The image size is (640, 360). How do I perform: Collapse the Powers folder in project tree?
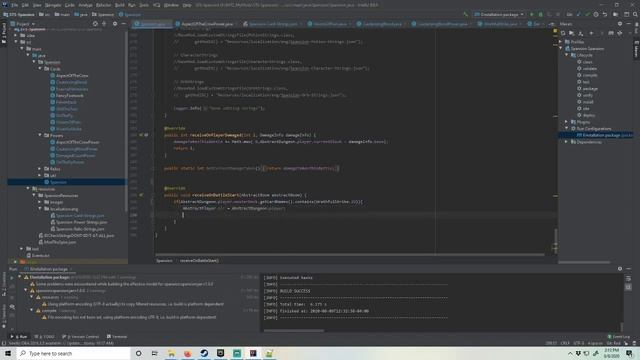[40, 135]
